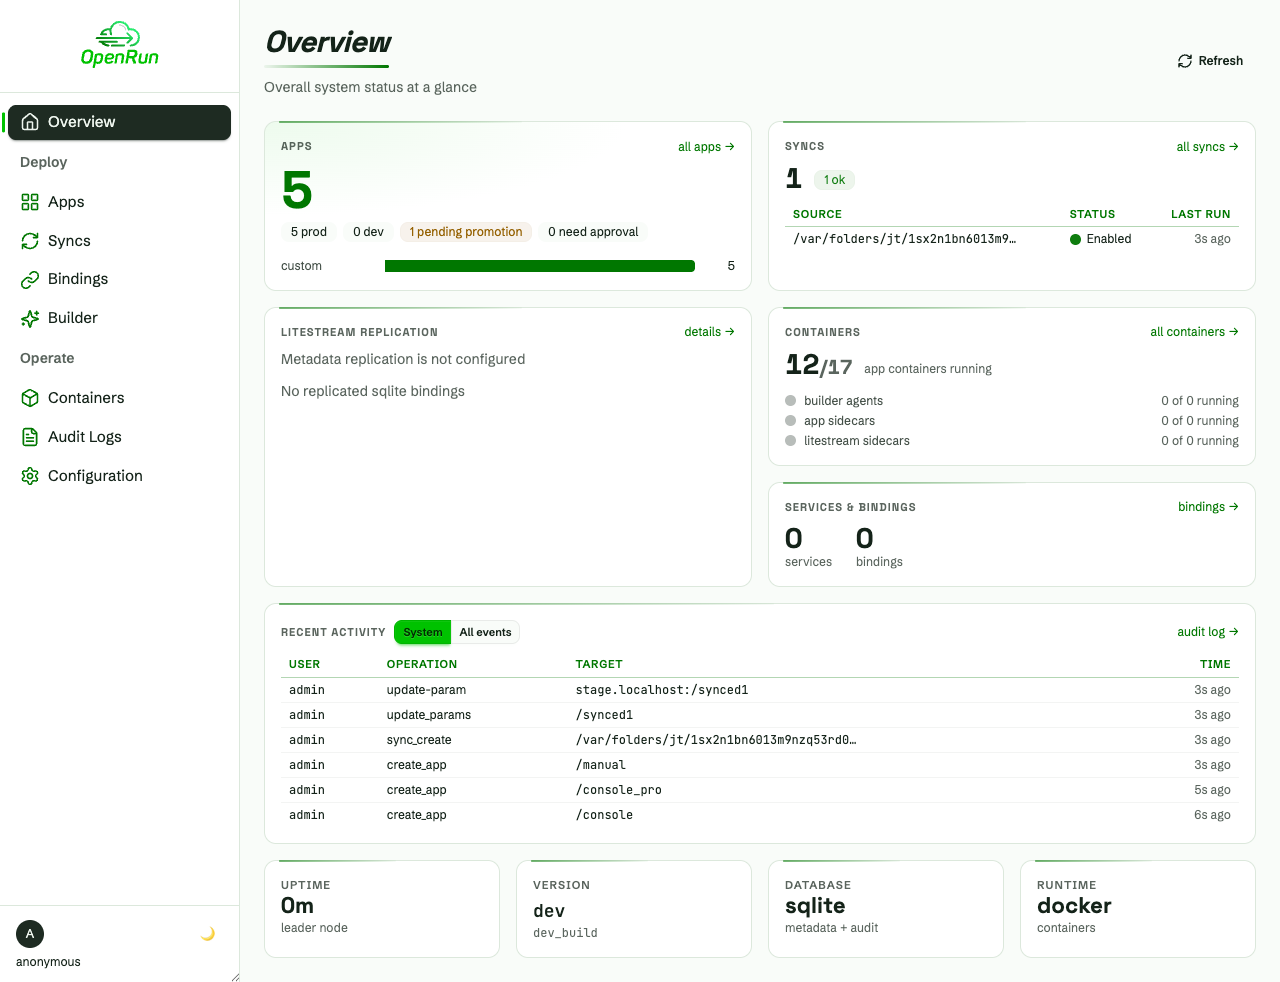Open Configuration settings page
Screen dimensions: 1280x982
(x=119, y=476)
